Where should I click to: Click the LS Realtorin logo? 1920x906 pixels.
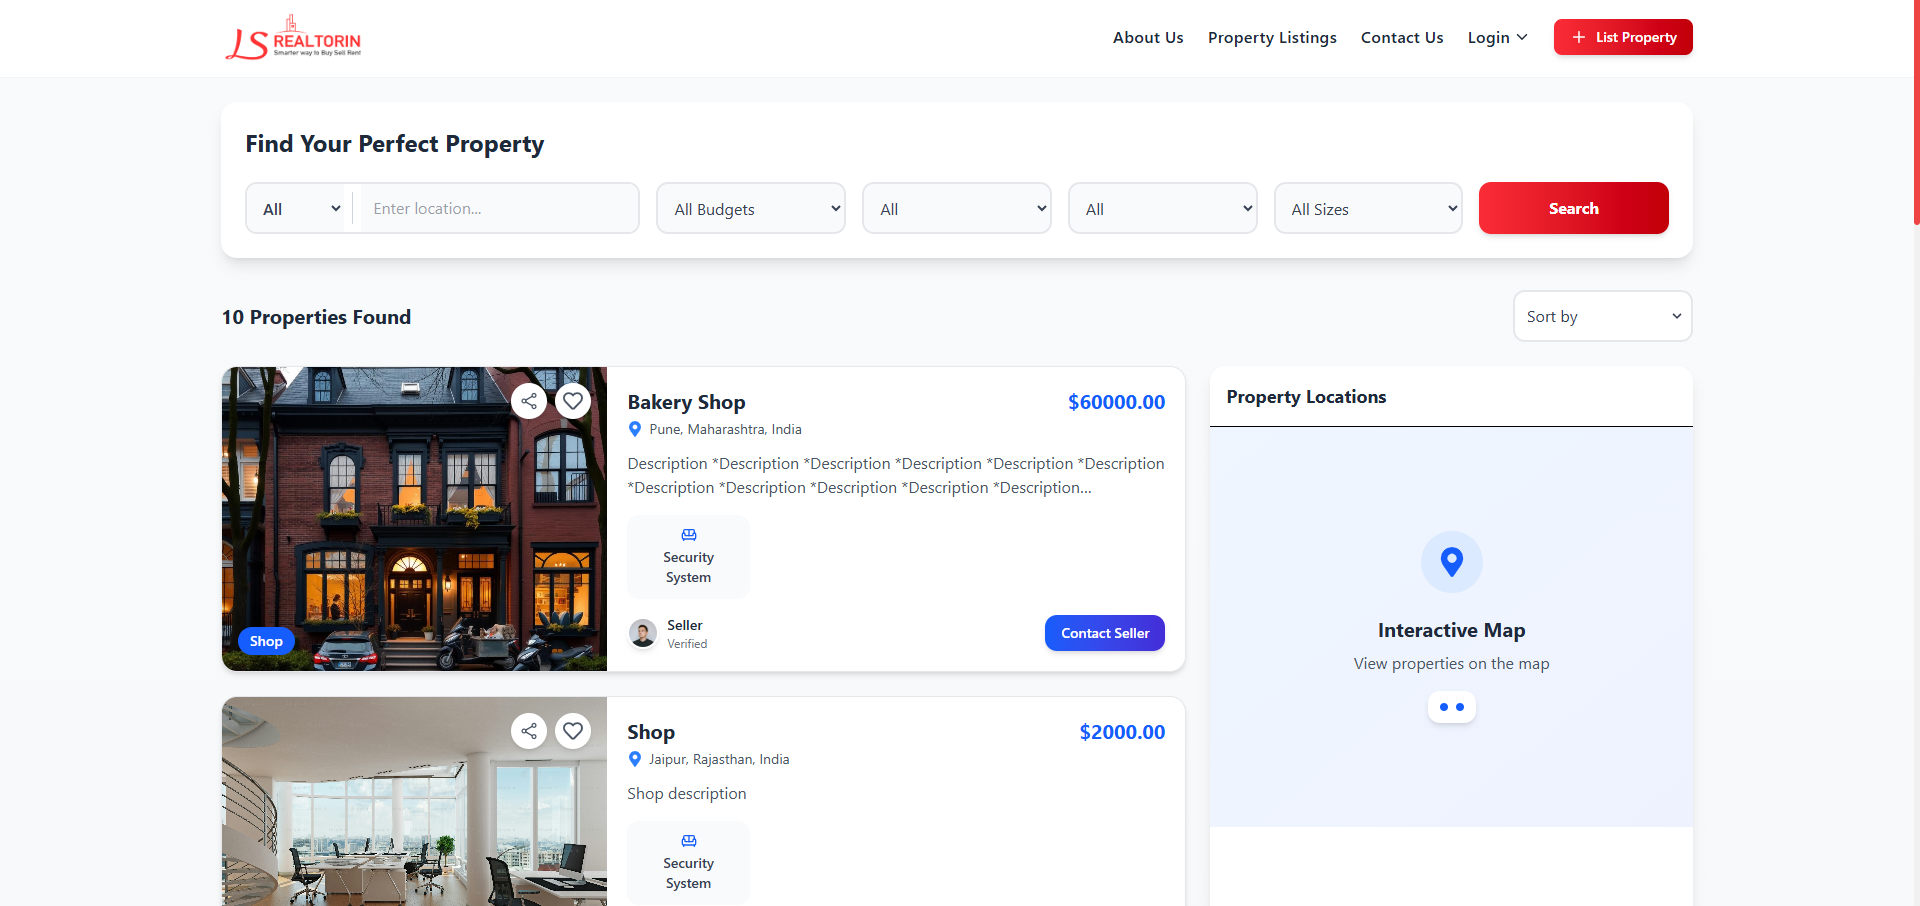pos(293,38)
